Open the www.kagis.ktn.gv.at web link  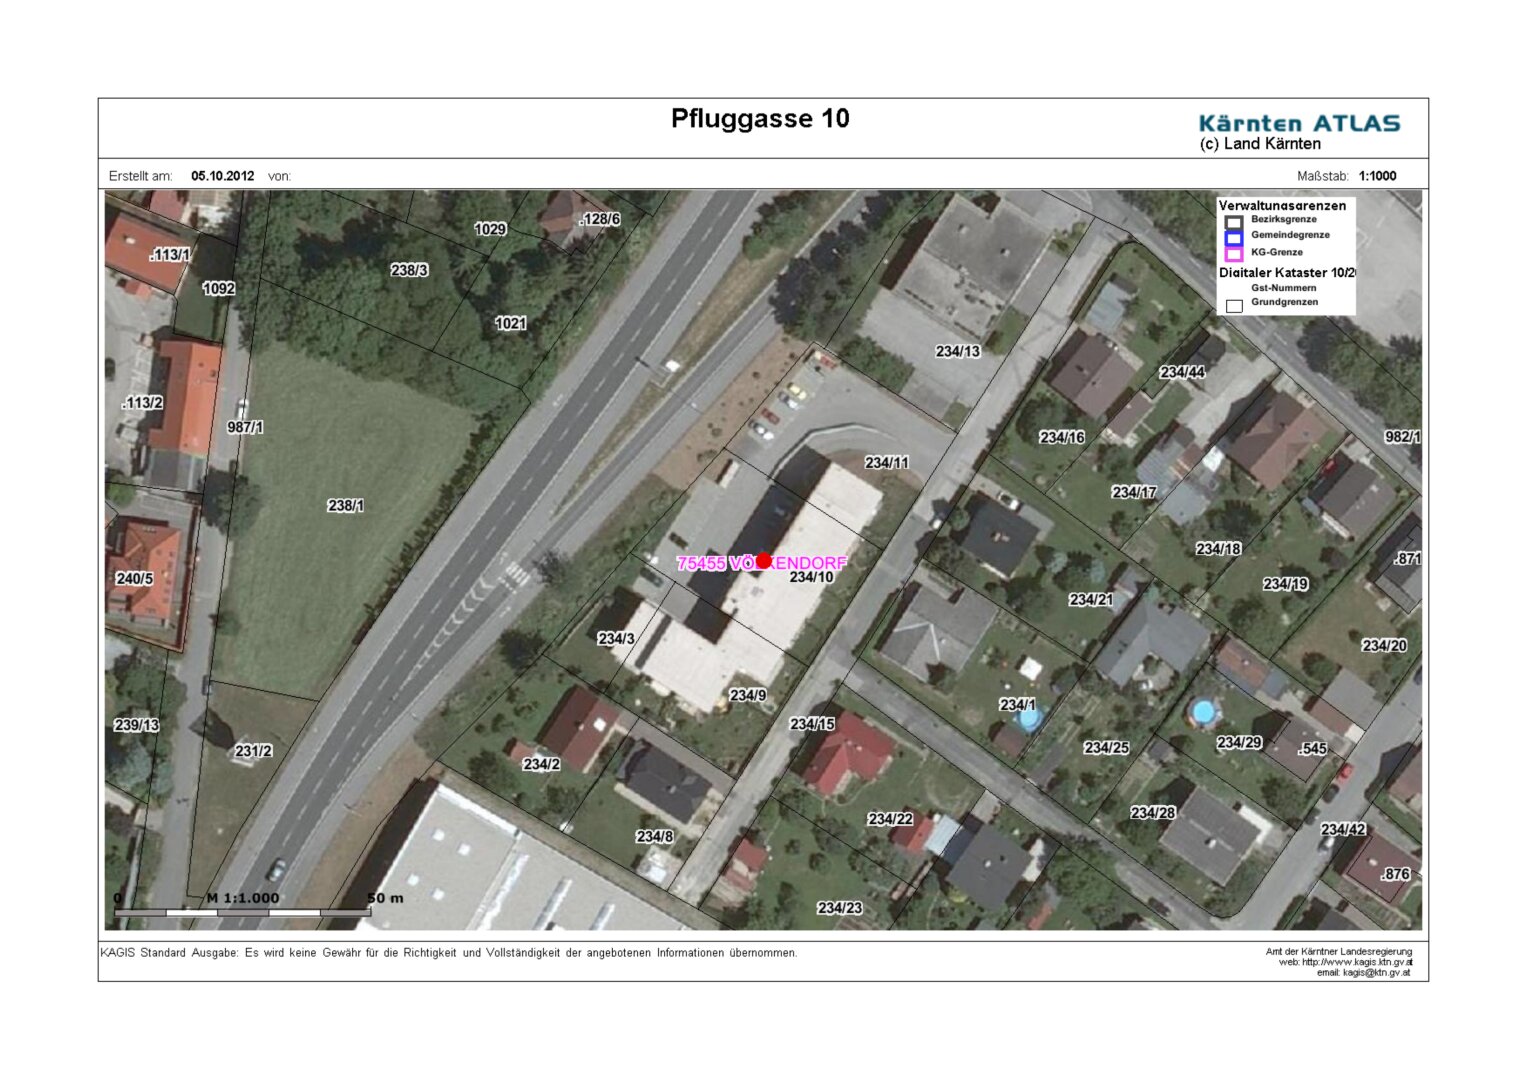tap(1357, 962)
